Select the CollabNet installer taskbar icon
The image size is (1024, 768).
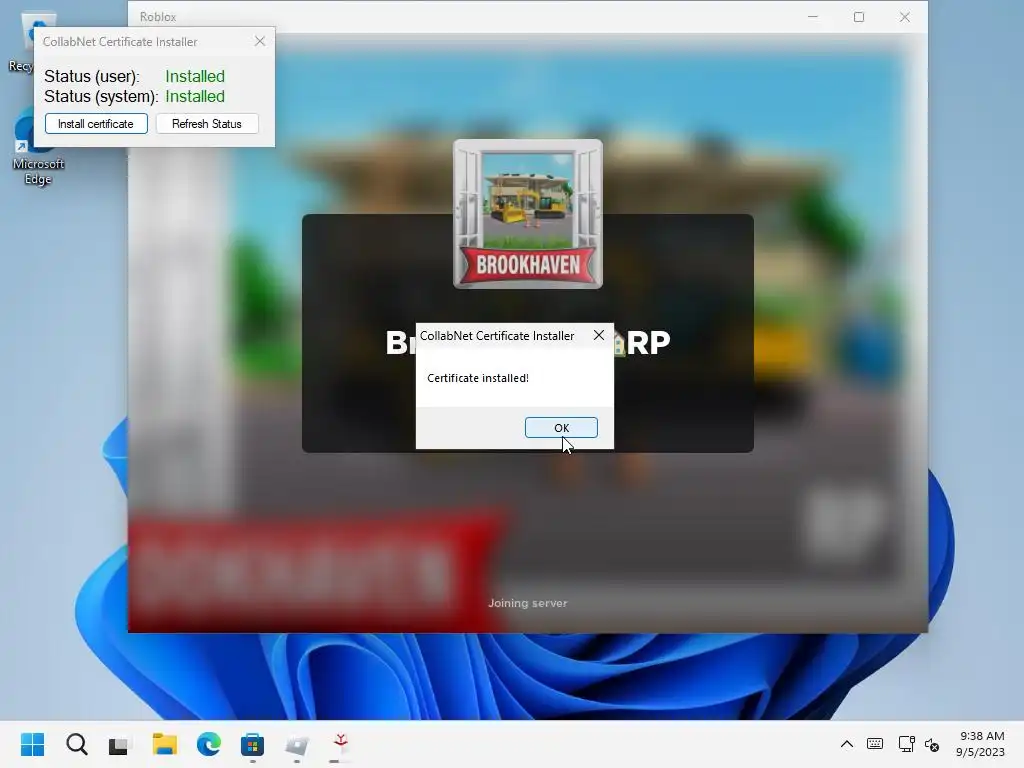tap(340, 744)
